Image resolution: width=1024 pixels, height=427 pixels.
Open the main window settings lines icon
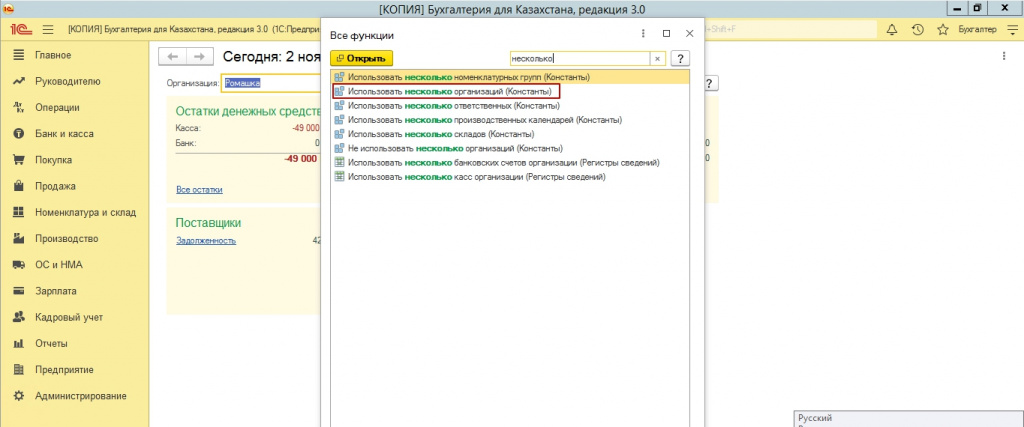(1012, 29)
